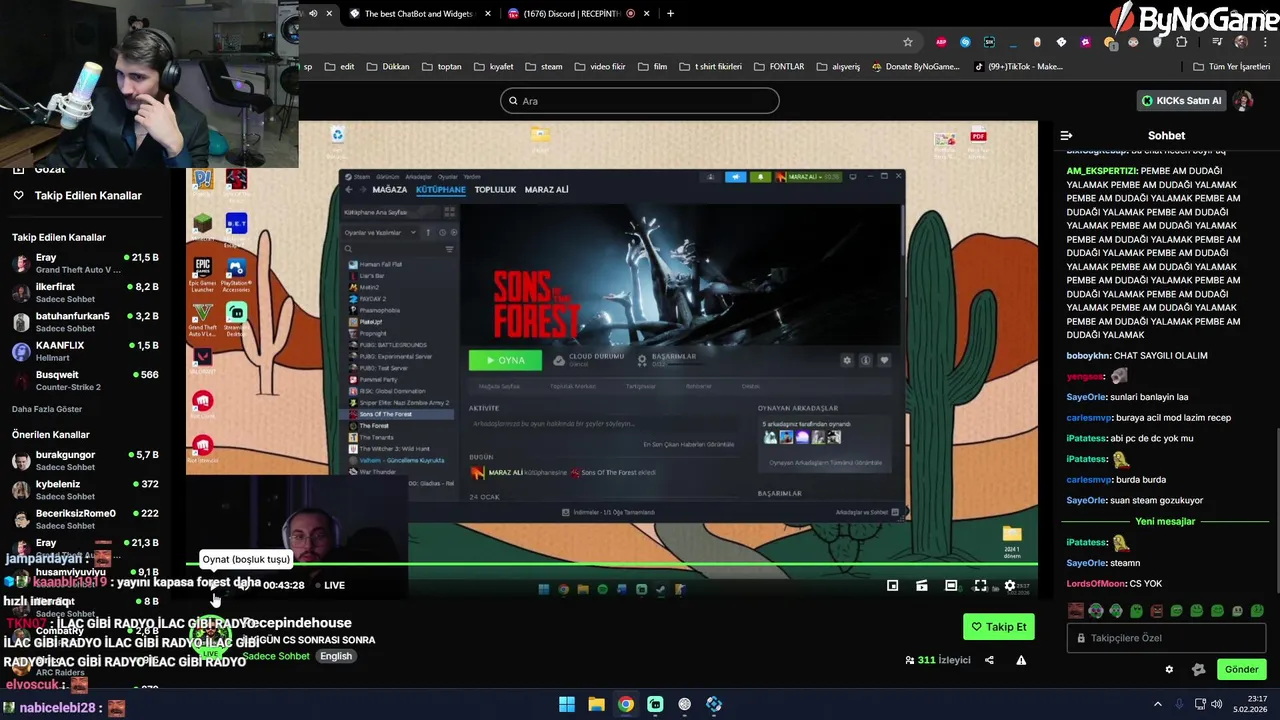Open the kıyafet bookmarks folder

[x=493, y=67]
